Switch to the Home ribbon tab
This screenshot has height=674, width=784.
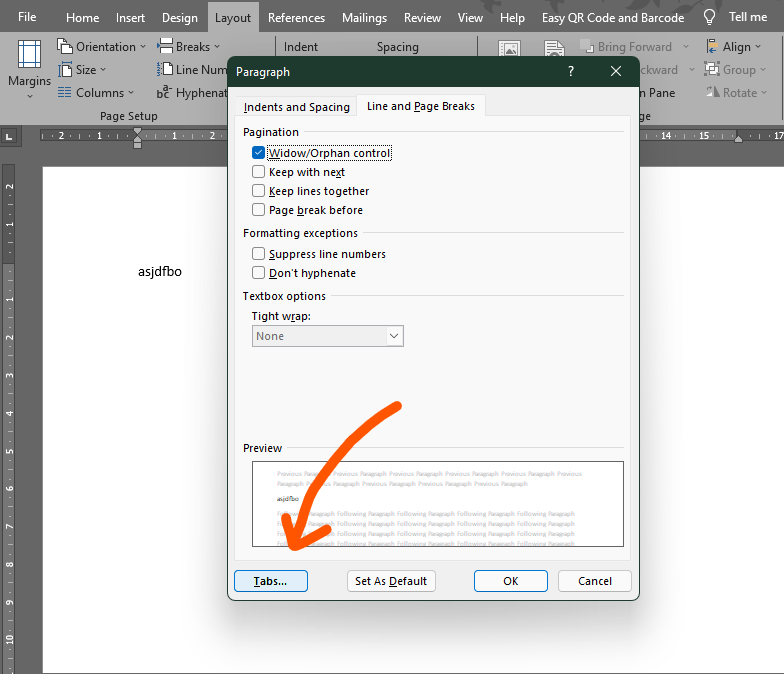82,18
